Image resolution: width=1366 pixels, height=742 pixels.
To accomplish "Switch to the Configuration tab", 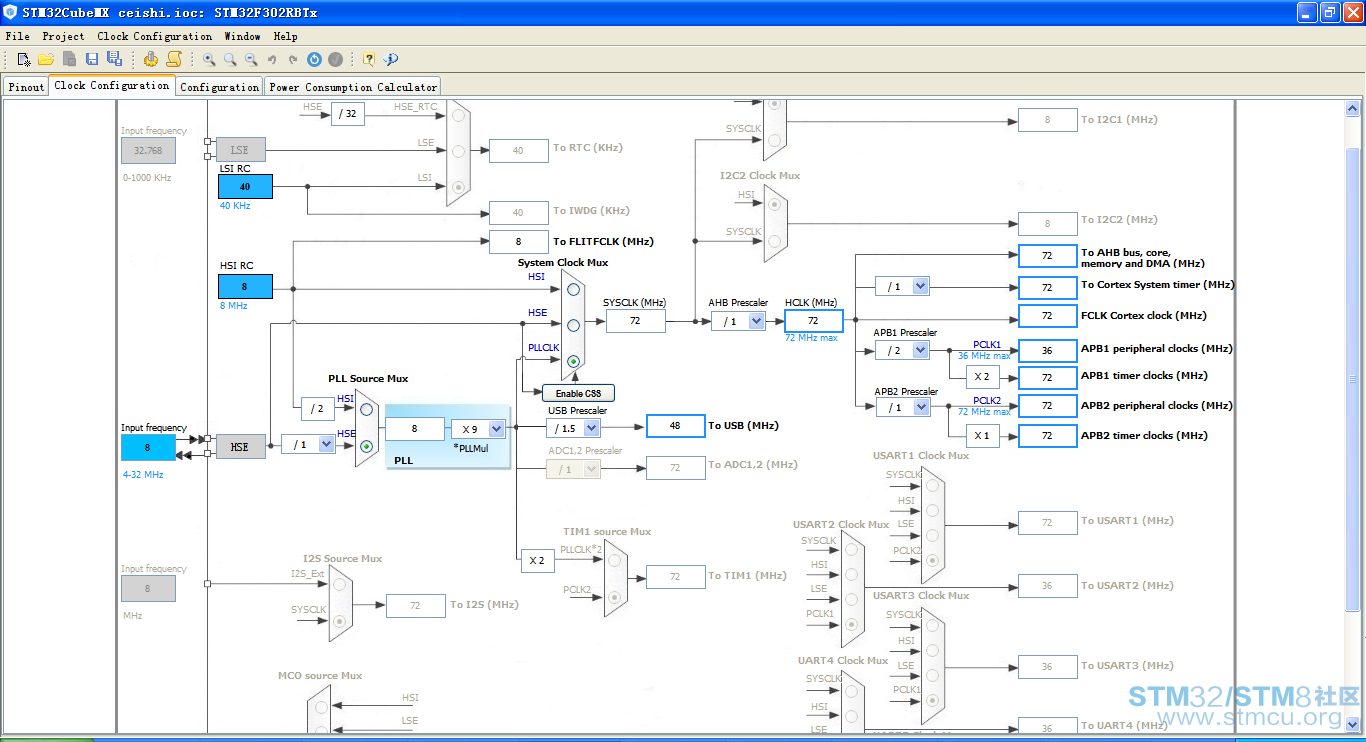I will pos(220,87).
